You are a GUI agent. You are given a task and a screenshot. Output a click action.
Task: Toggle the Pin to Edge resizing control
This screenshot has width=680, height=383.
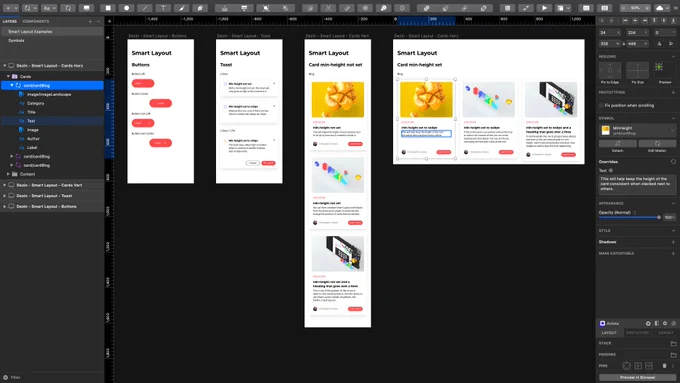click(610, 70)
